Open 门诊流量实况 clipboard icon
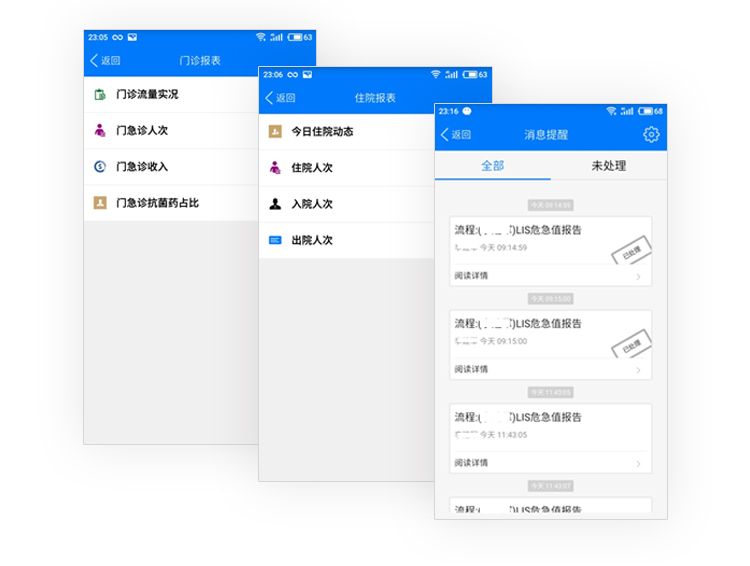This screenshot has height=566, width=750. click(x=99, y=94)
